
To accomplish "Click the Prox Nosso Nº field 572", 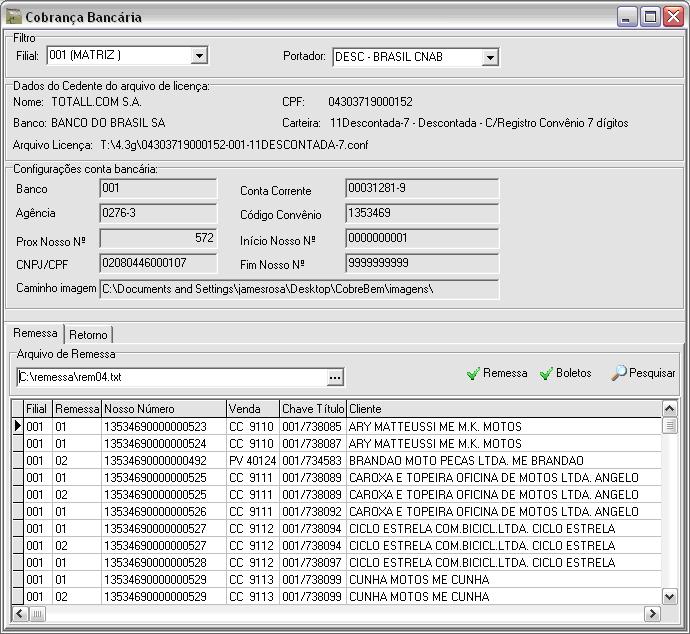I will coord(158,238).
